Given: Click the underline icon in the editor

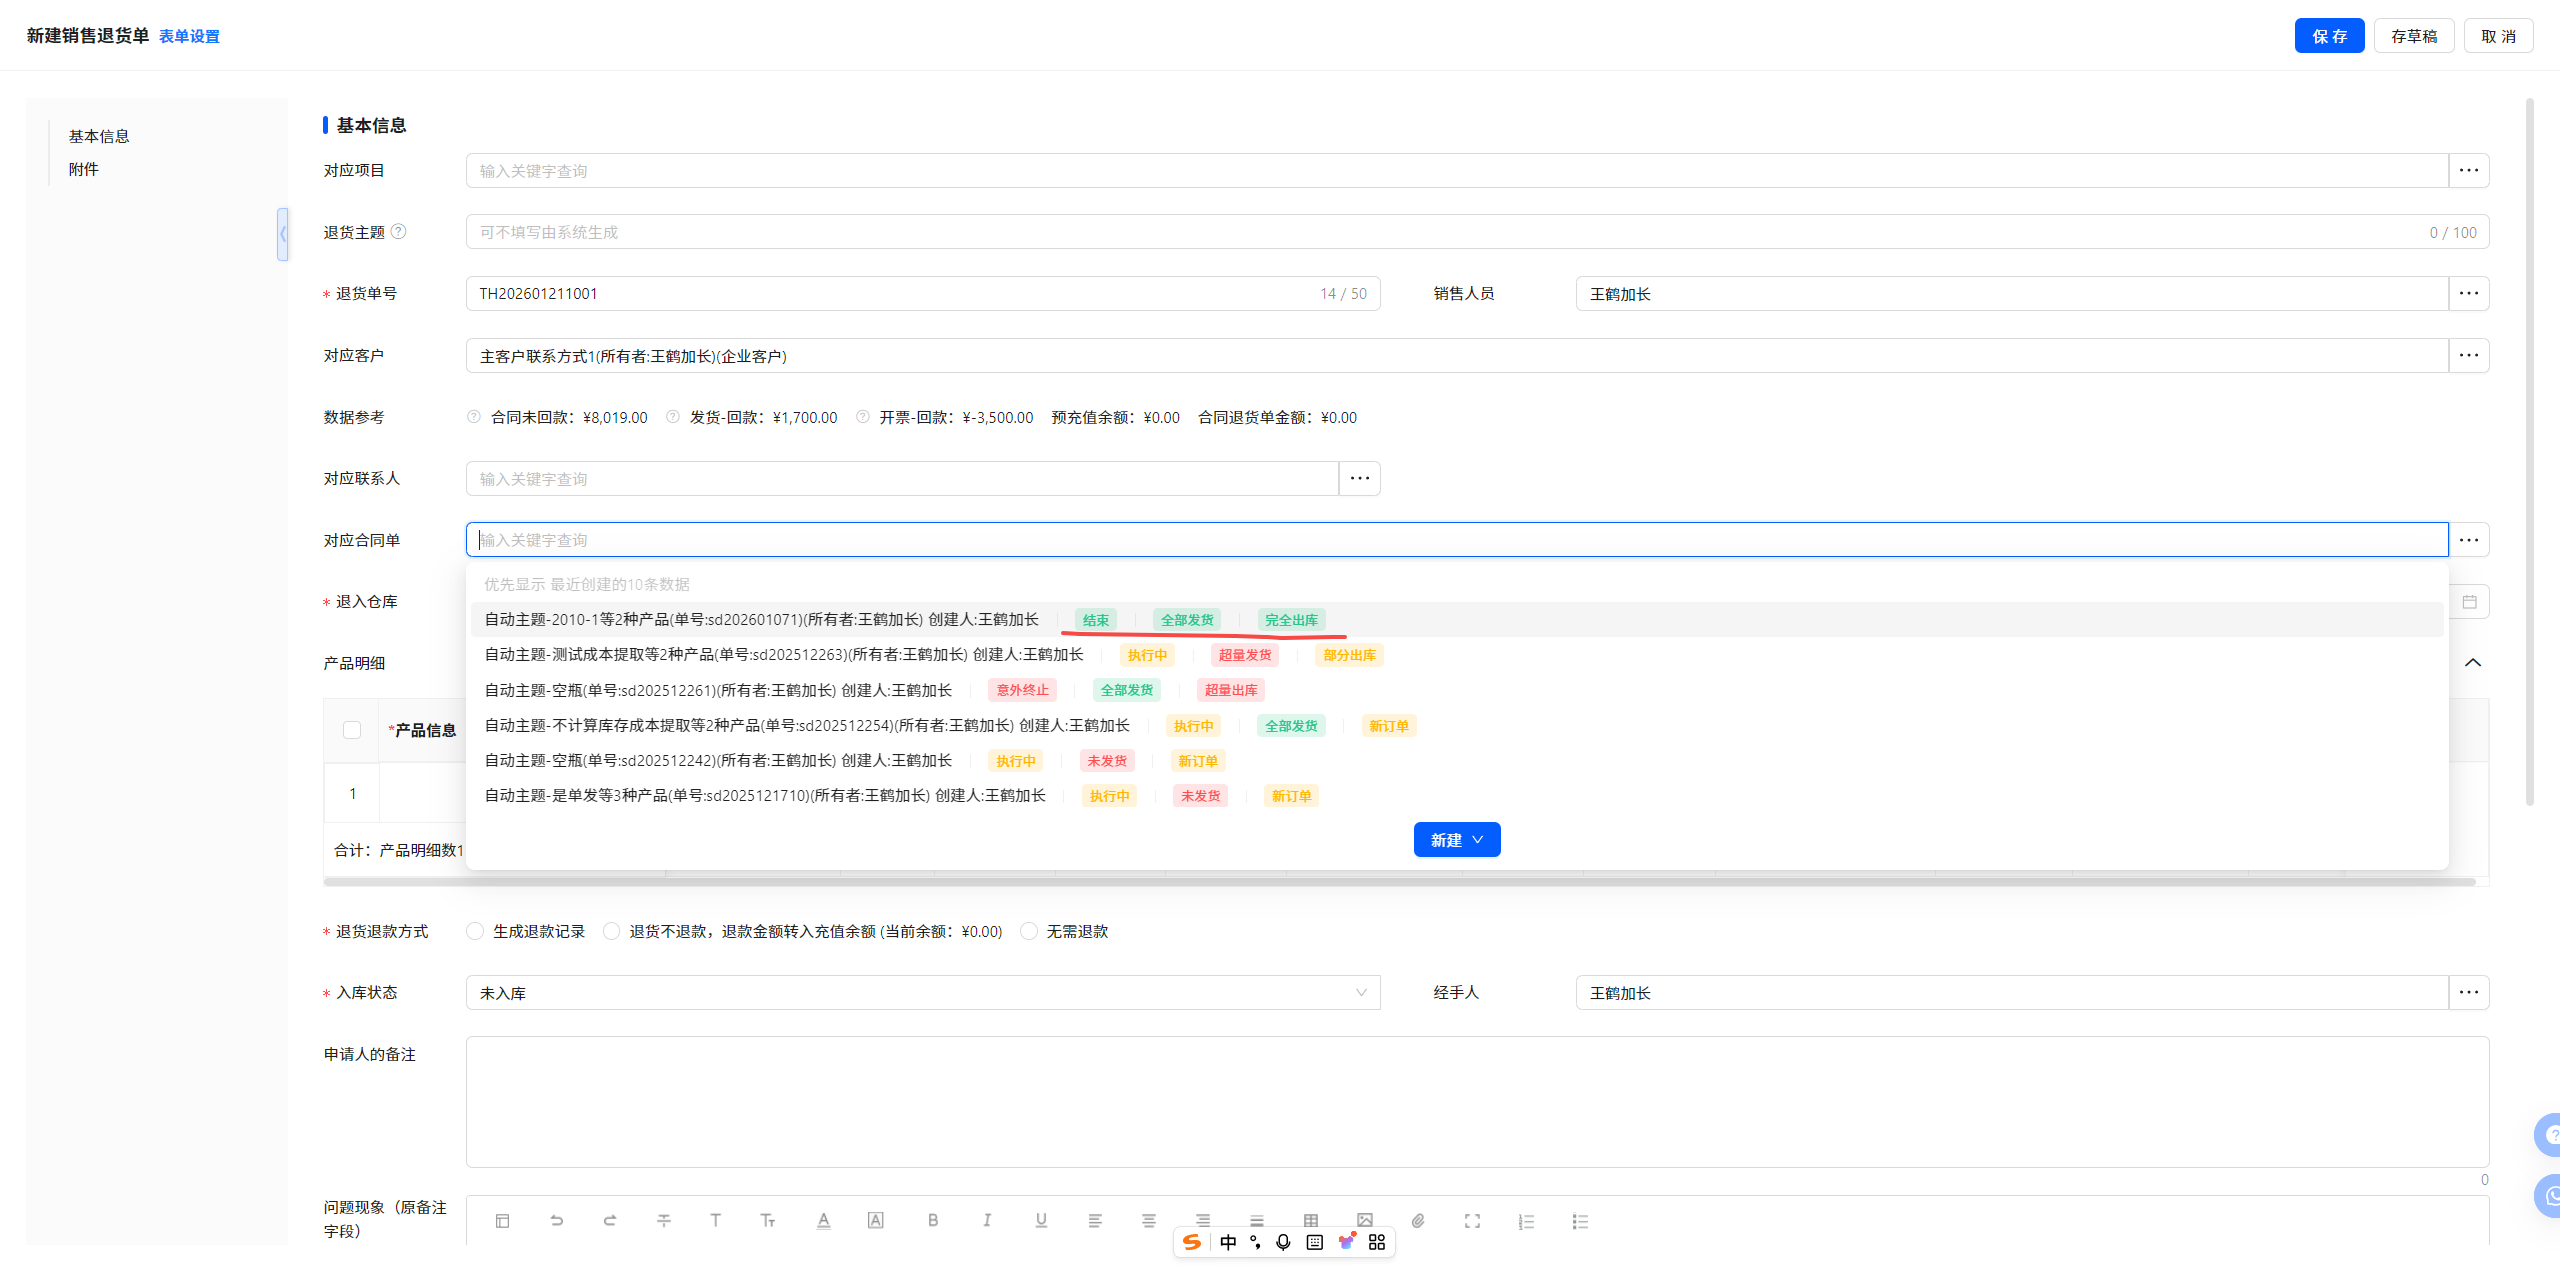Looking at the screenshot, I should (x=1041, y=1220).
